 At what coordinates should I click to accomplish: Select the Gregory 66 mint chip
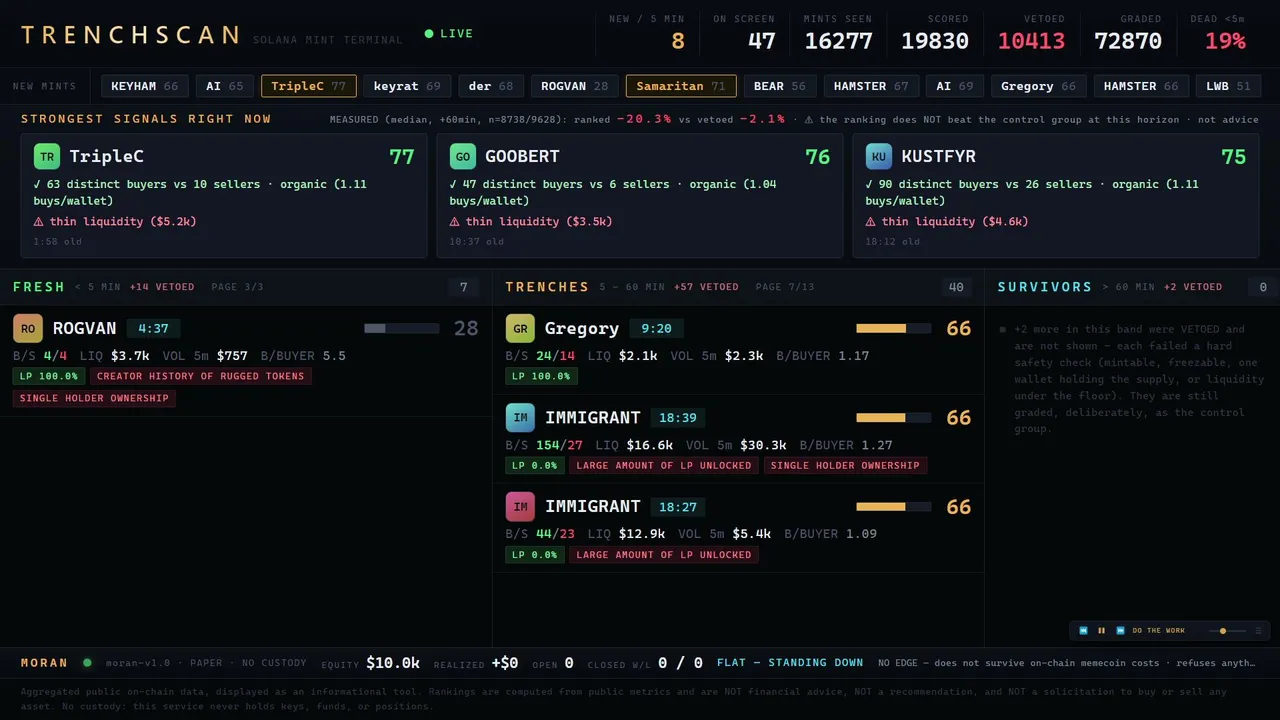tap(1039, 86)
